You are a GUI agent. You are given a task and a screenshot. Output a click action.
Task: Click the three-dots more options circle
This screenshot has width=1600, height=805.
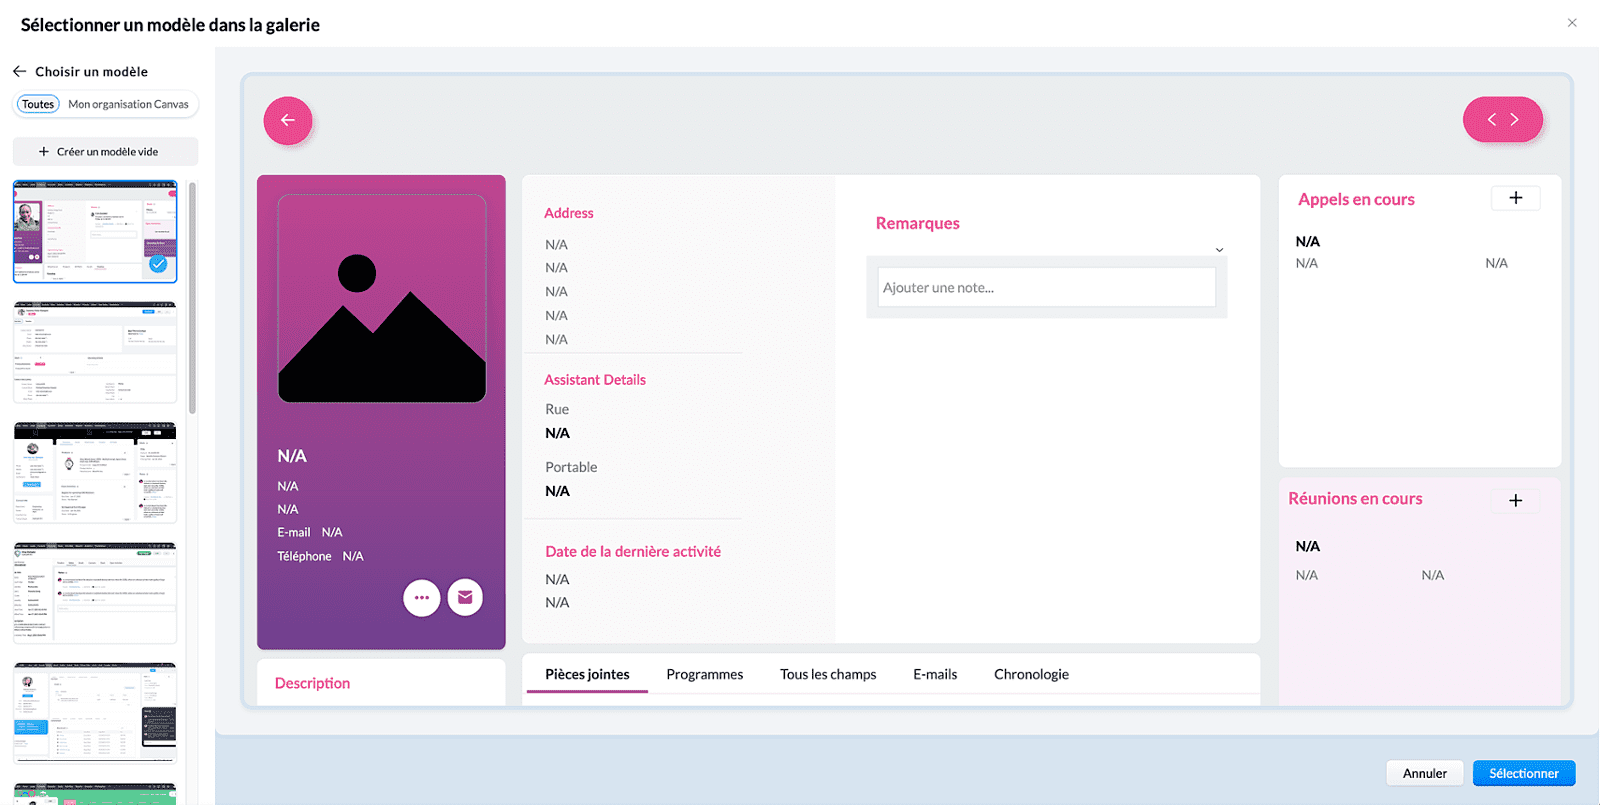(x=422, y=598)
